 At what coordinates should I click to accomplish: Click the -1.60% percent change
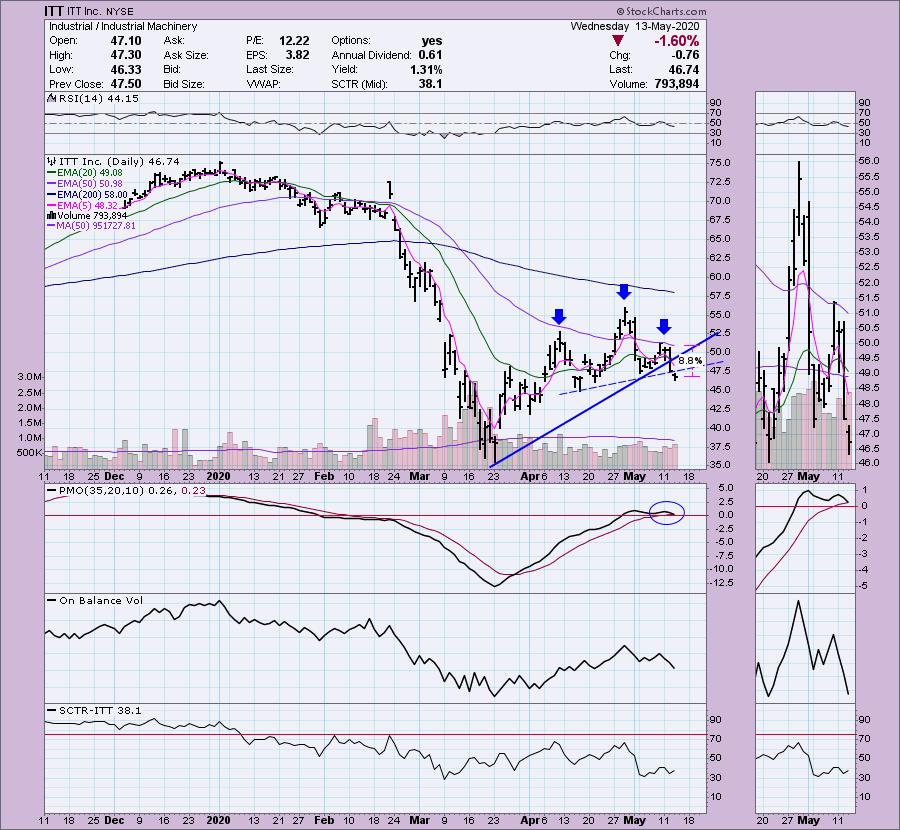point(676,41)
